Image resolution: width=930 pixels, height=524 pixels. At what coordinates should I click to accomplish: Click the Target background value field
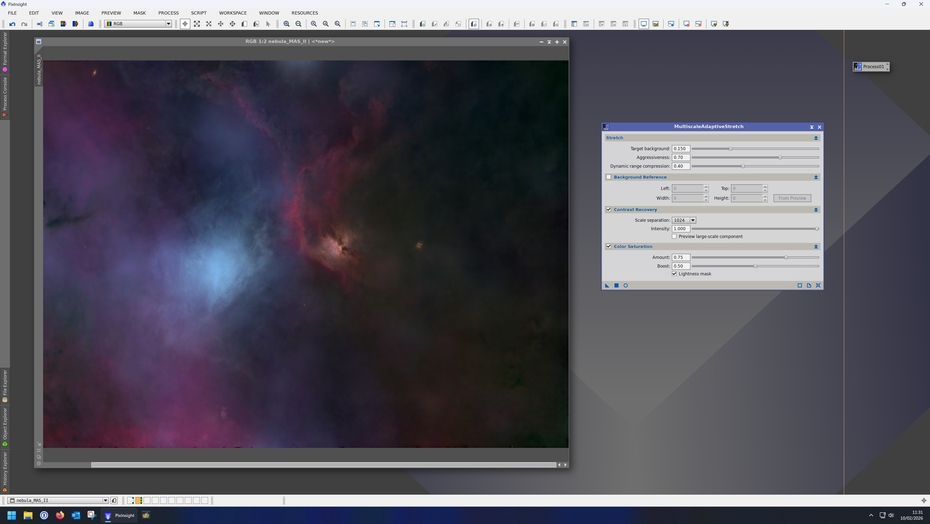(x=680, y=148)
